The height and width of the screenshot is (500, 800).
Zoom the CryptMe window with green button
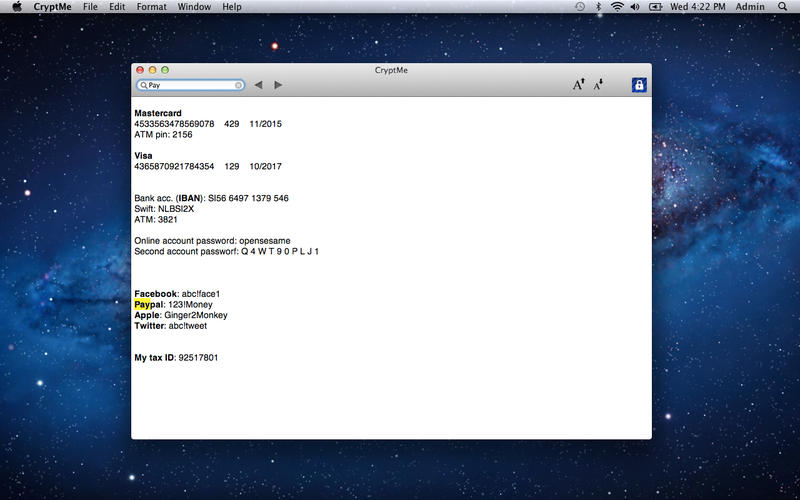[x=165, y=70]
